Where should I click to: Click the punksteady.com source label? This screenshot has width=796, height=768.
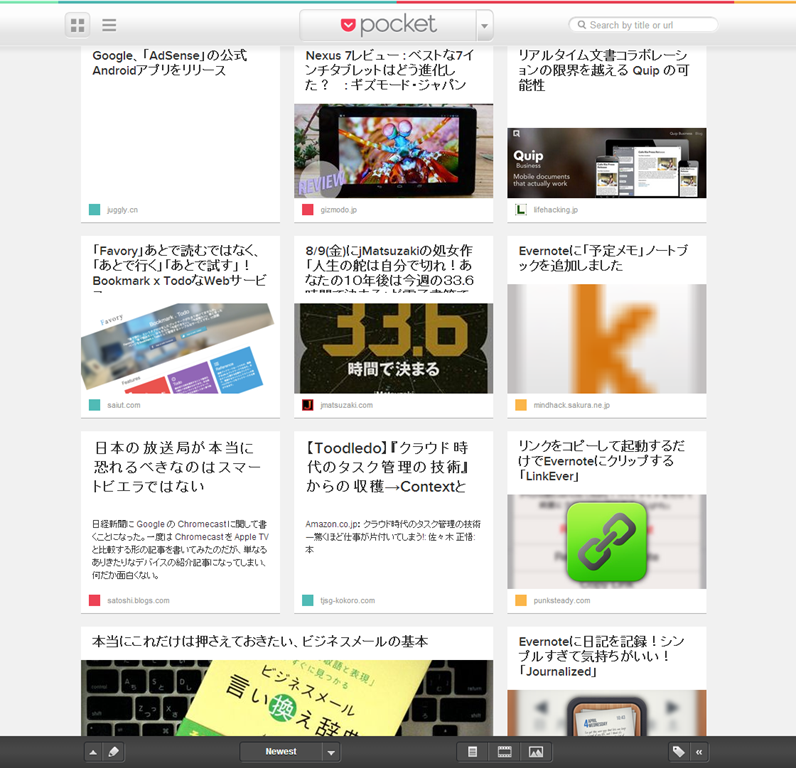(561, 600)
